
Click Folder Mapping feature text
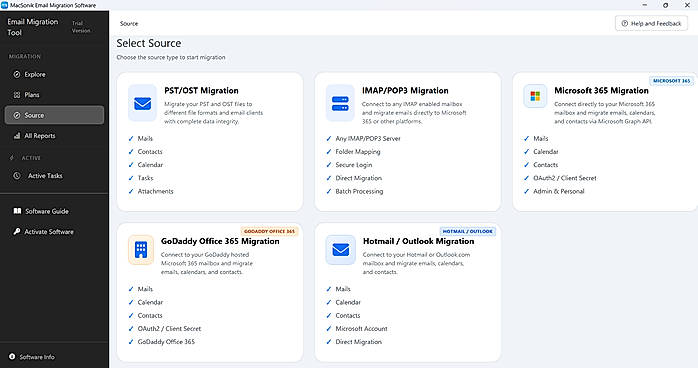358,152
